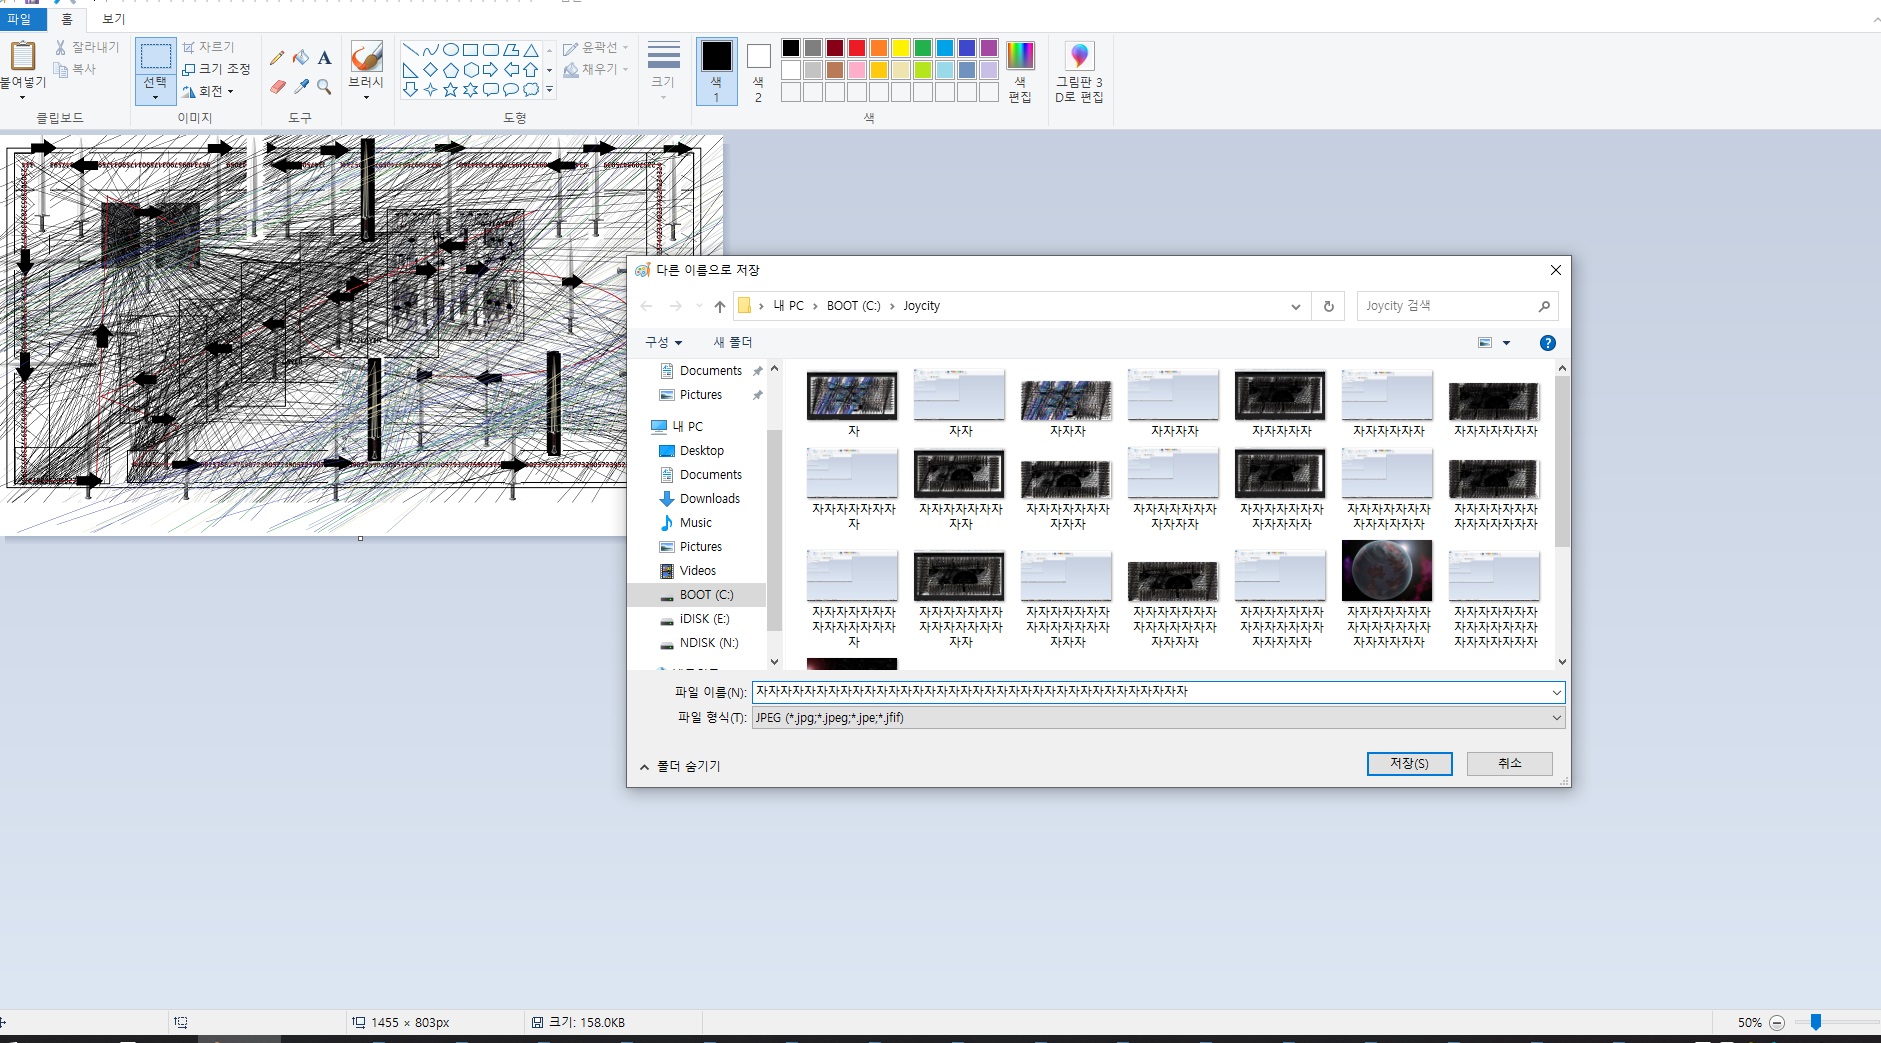
Task: Zoom out with minus button
Action: 1777,1022
